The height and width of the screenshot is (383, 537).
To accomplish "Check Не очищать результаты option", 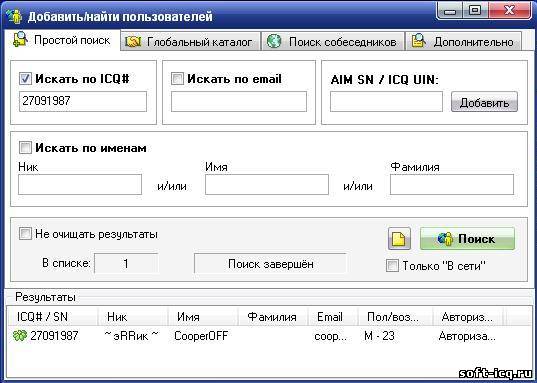I will pos(25,234).
